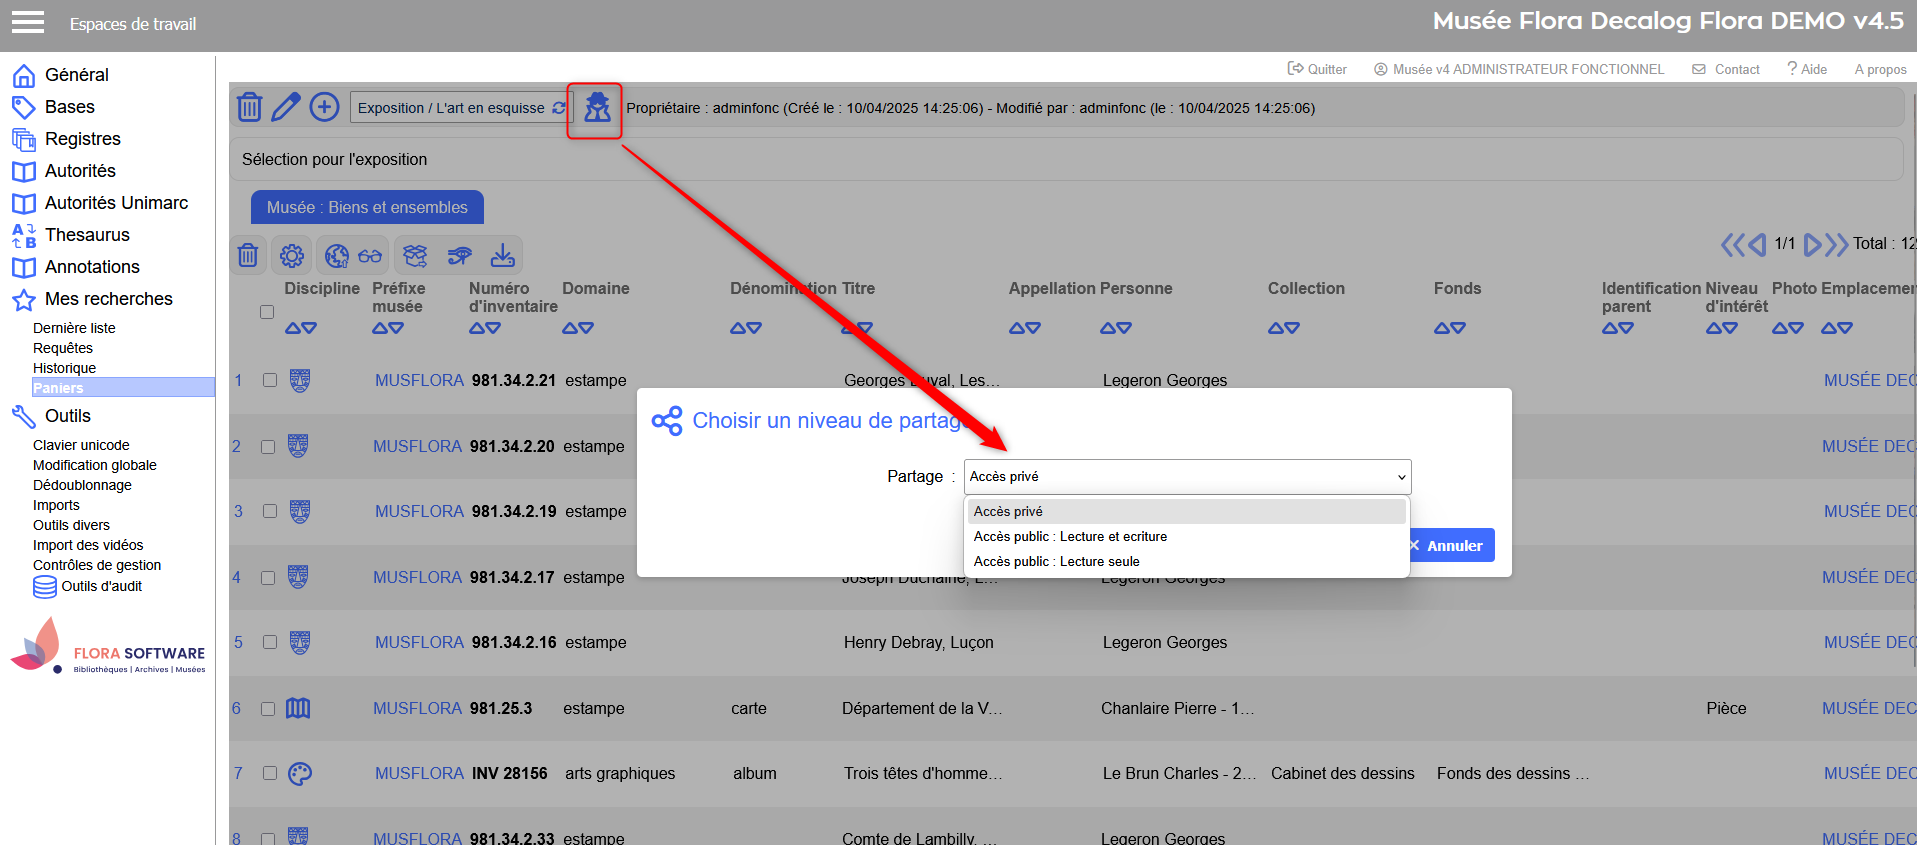
Task: Click the basket sharing level icon
Action: click(597, 108)
